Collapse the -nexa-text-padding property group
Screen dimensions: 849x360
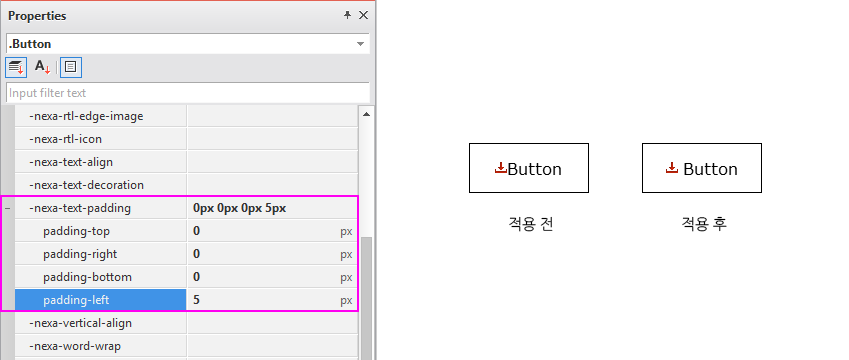(7, 208)
